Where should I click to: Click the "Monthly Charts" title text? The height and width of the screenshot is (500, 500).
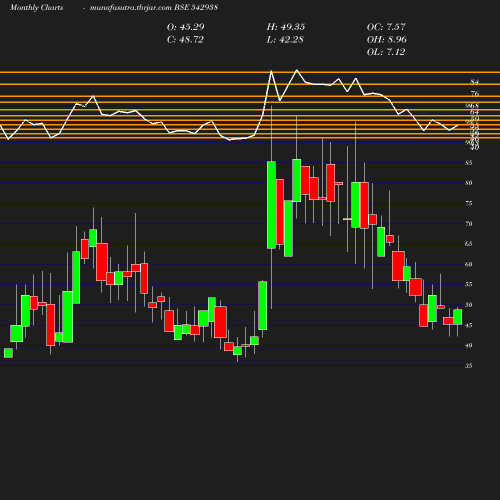click(36, 7)
